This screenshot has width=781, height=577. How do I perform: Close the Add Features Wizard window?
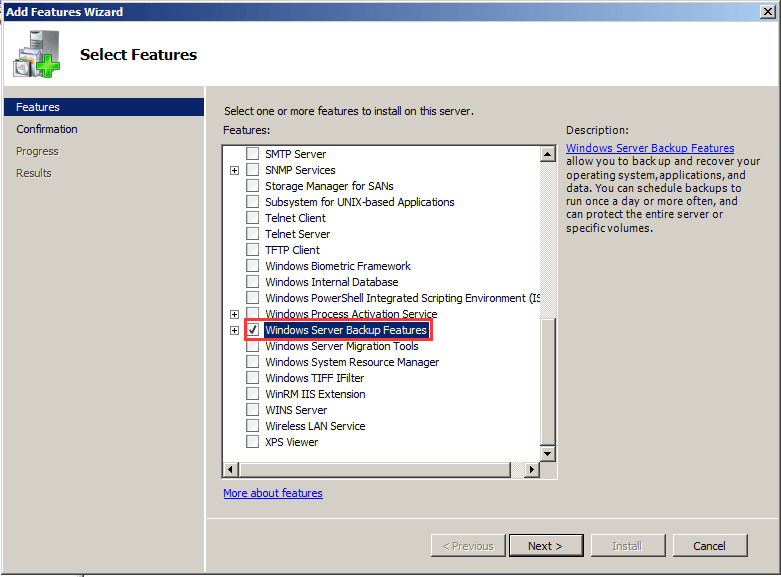coord(768,11)
